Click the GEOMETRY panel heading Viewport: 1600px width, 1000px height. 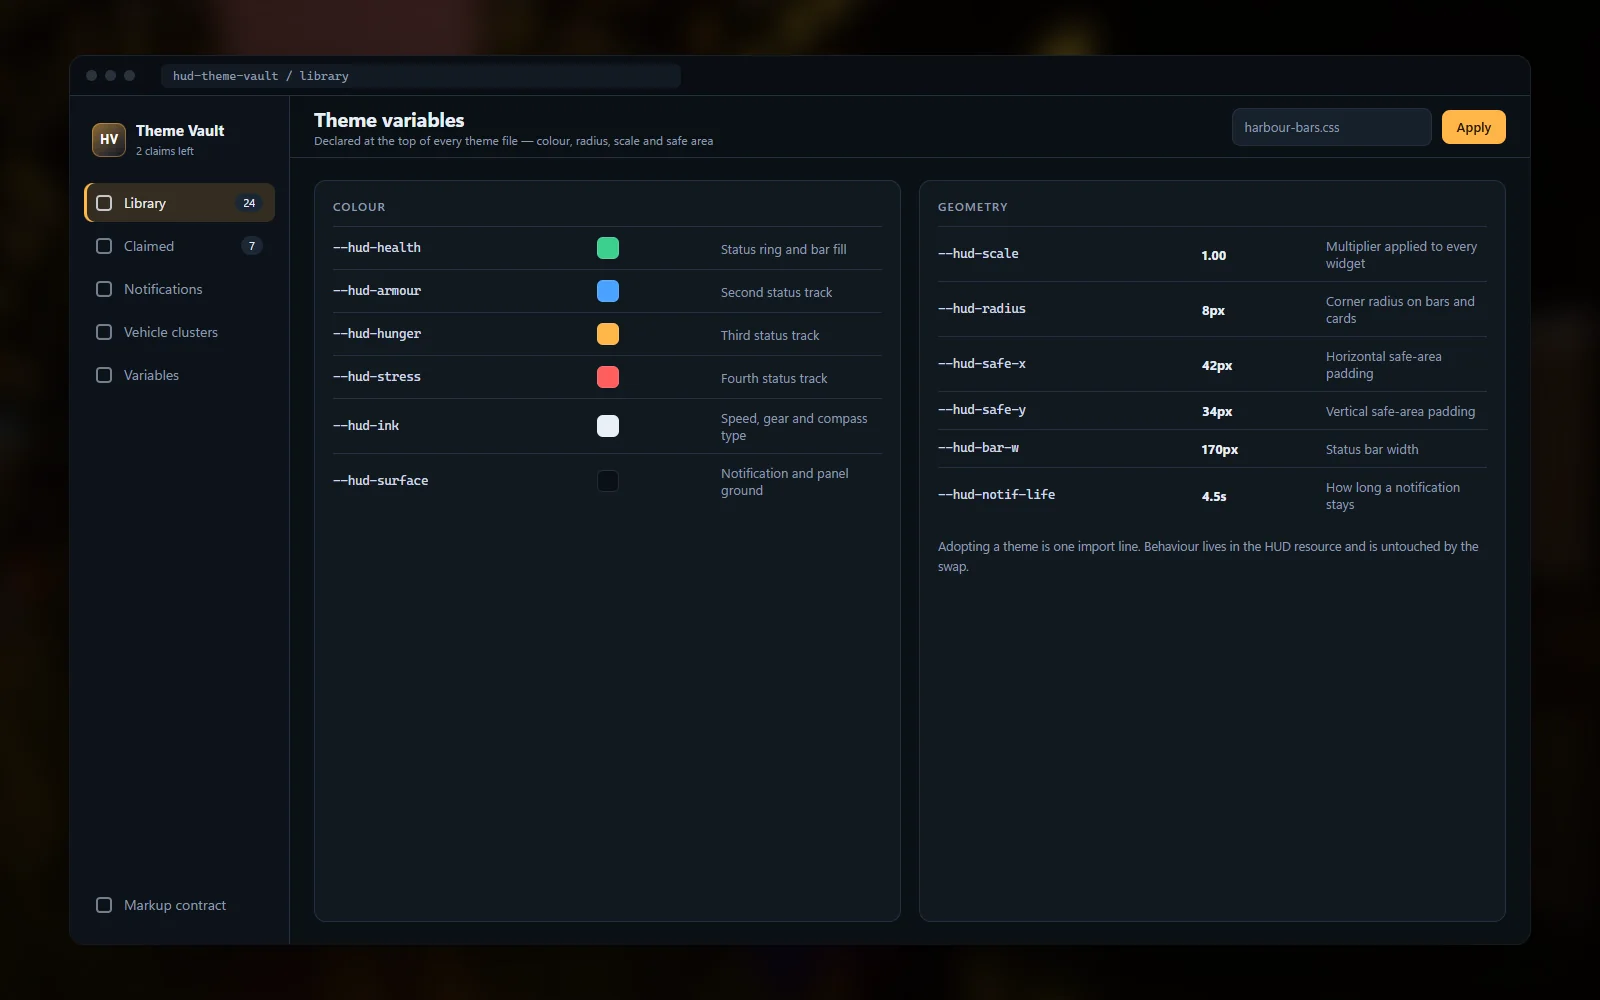[973, 207]
